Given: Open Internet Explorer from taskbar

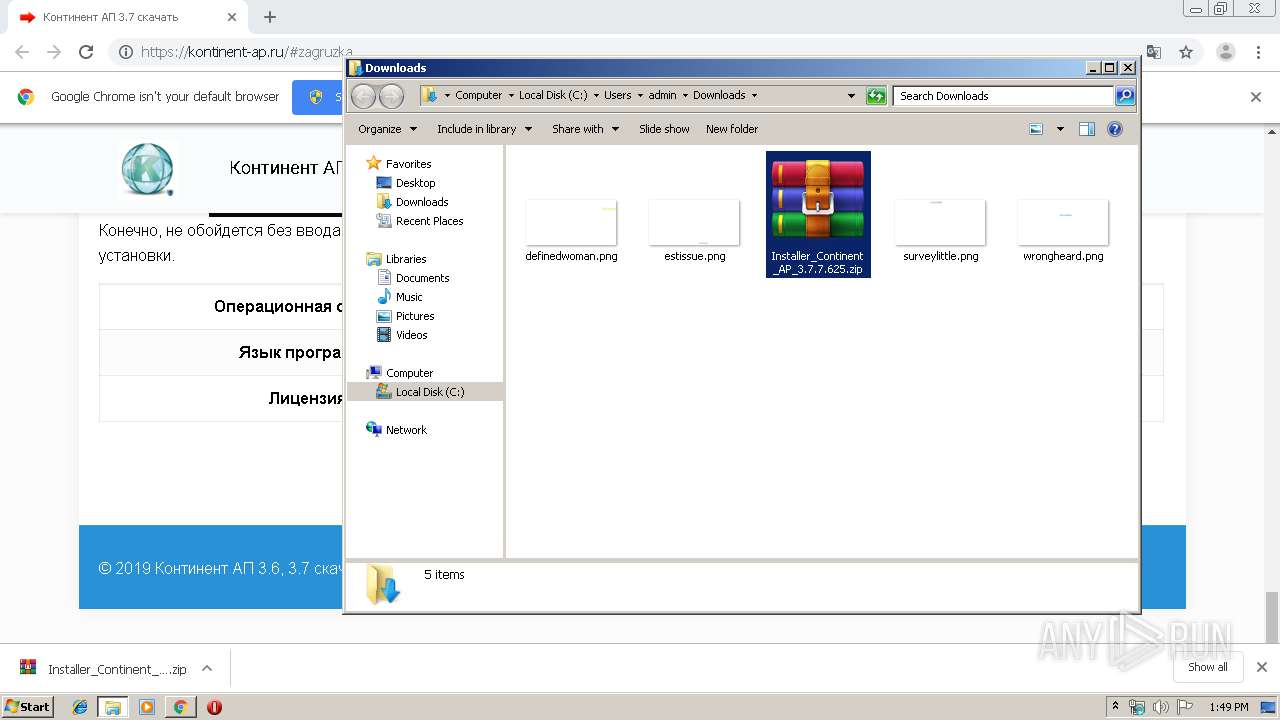Looking at the screenshot, I should coord(80,707).
